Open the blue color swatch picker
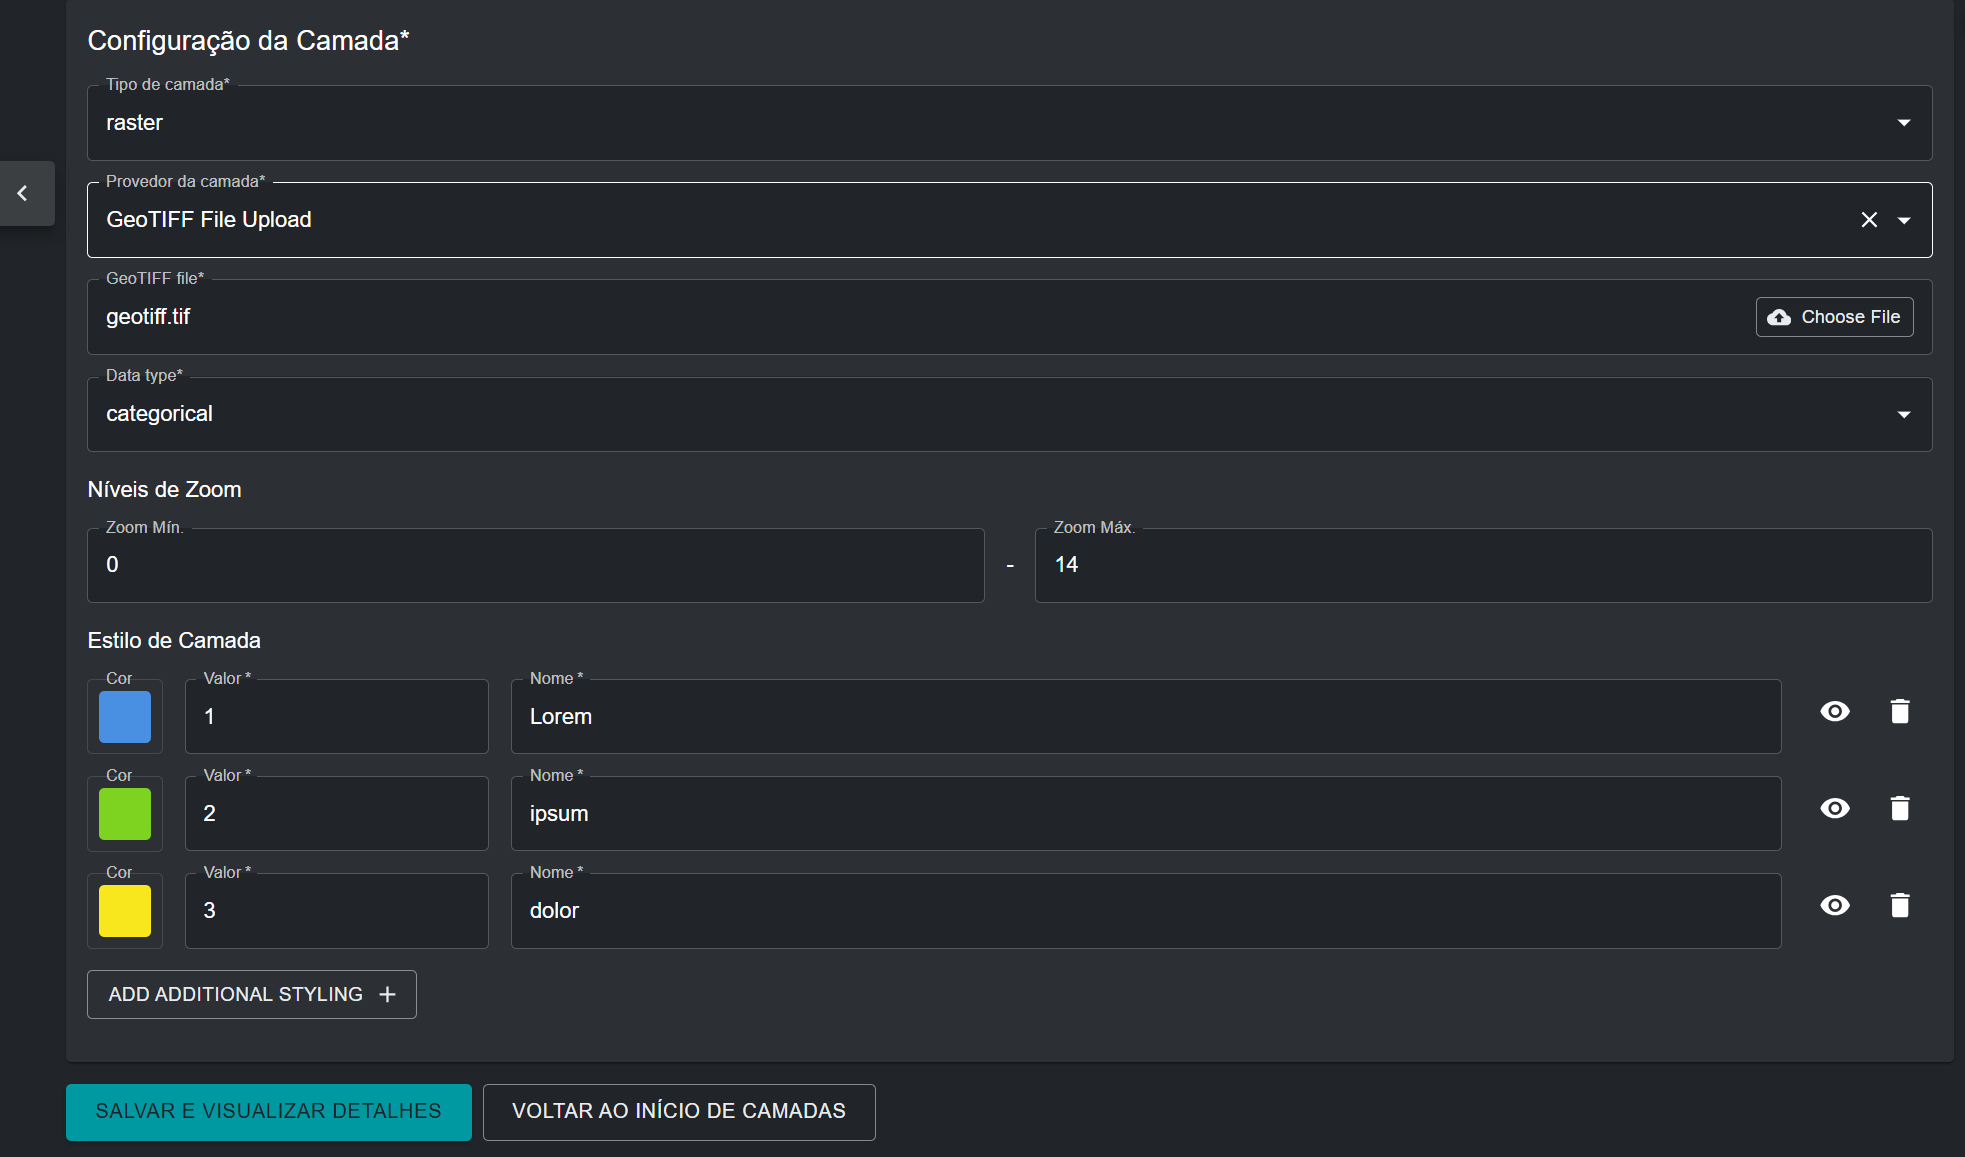The height and width of the screenshot is (1157, 1965). [125, 716]
